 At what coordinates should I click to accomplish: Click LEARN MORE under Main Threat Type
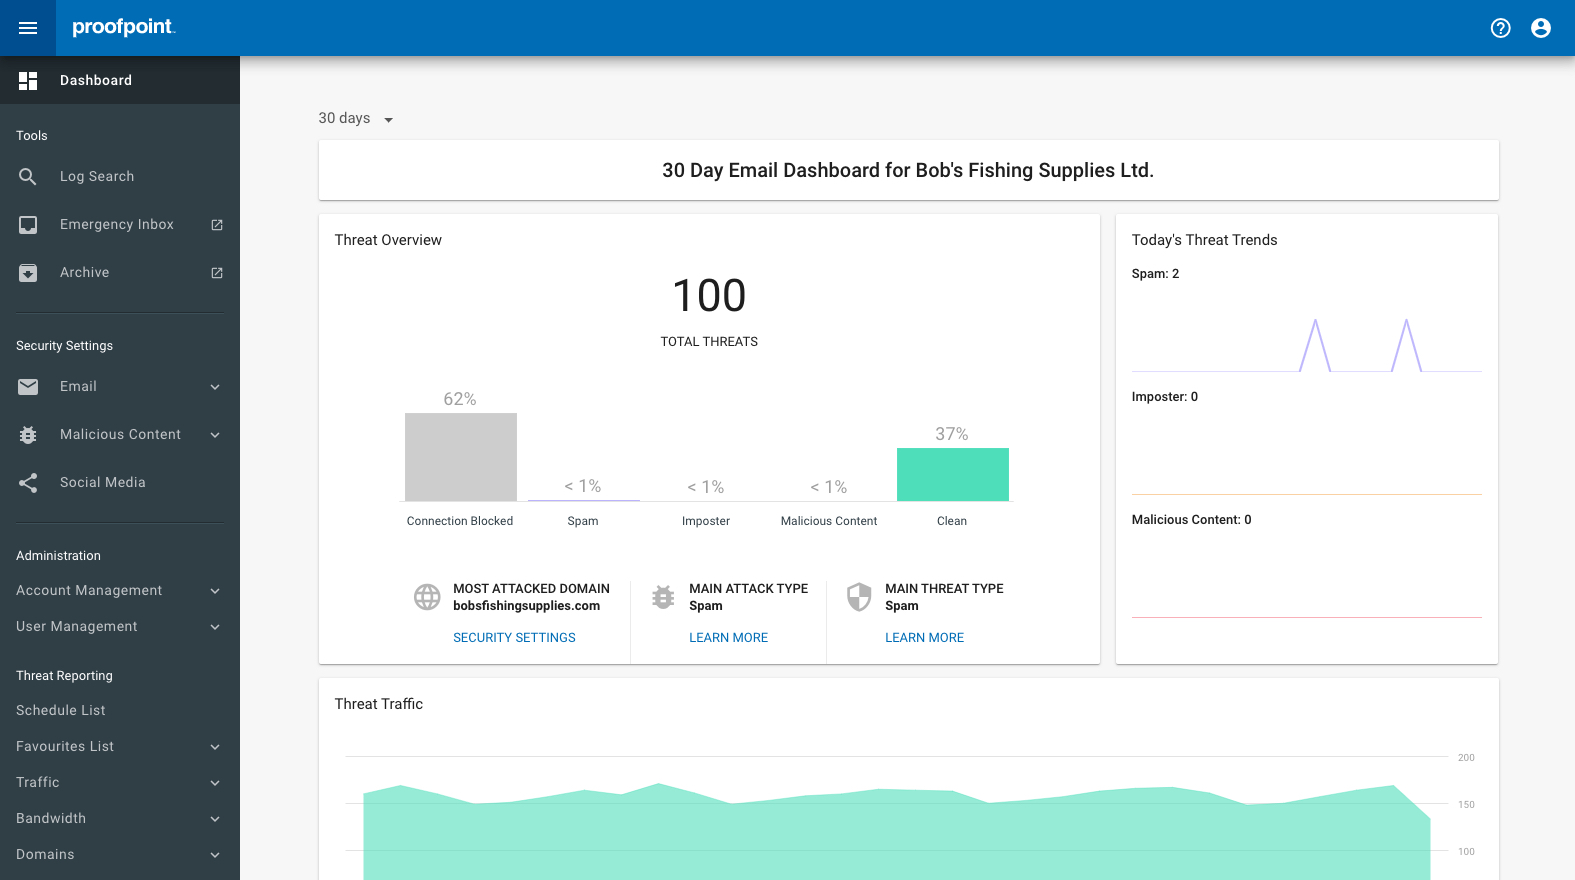(924, 637)
